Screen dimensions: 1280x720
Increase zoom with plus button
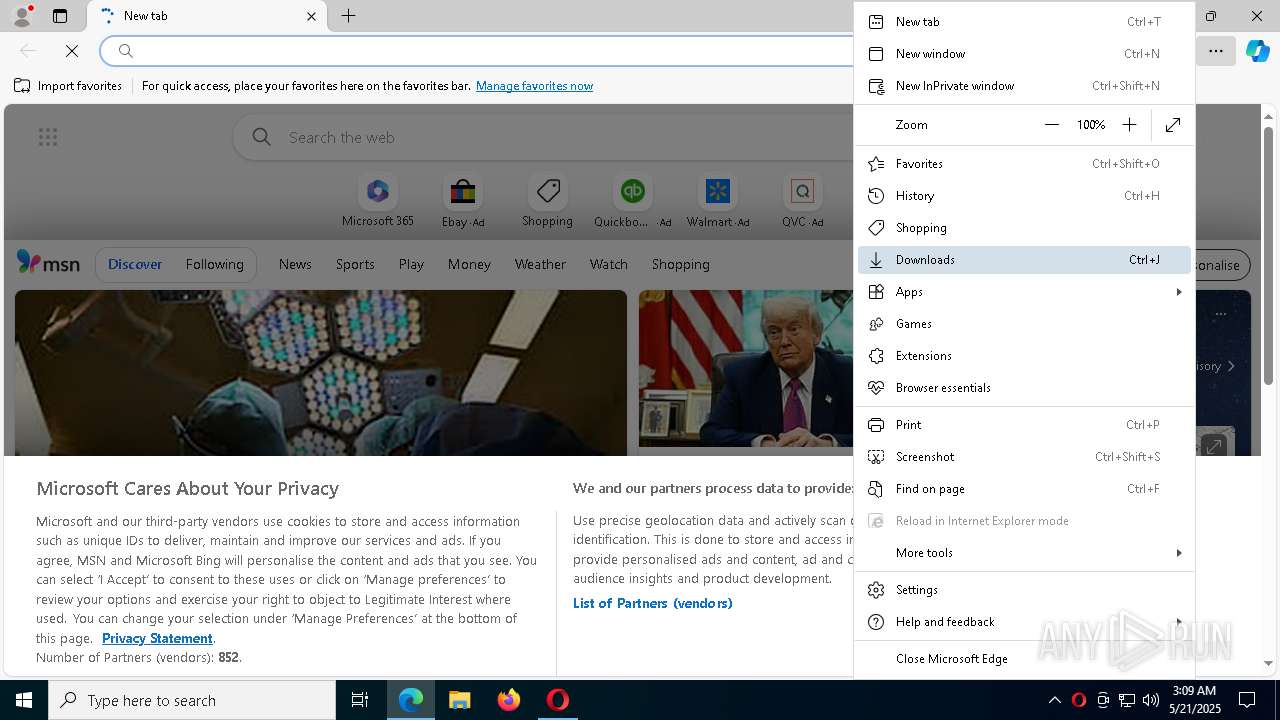pyautogui.click(x=1129, y=125)
